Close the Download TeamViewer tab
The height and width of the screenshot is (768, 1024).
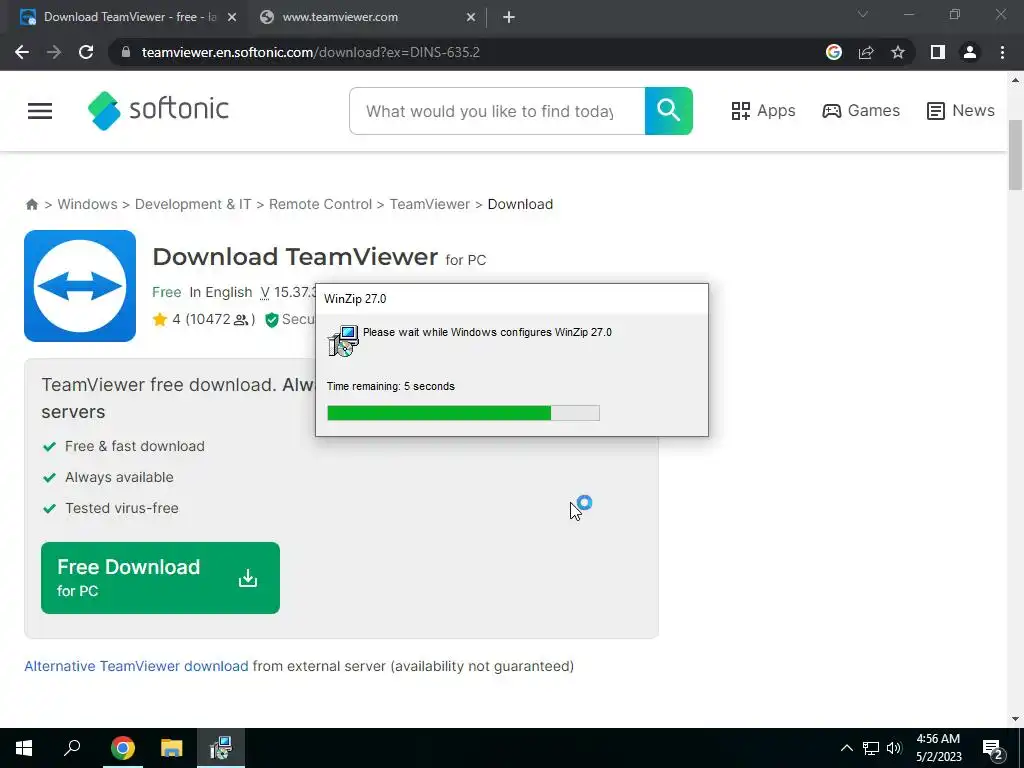tap(232, 18)
